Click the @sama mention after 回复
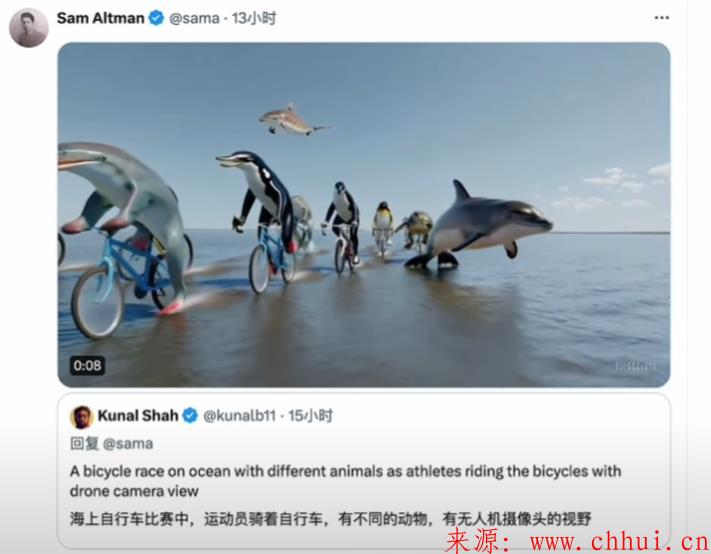711x554 pixels. tap(128, 443)
